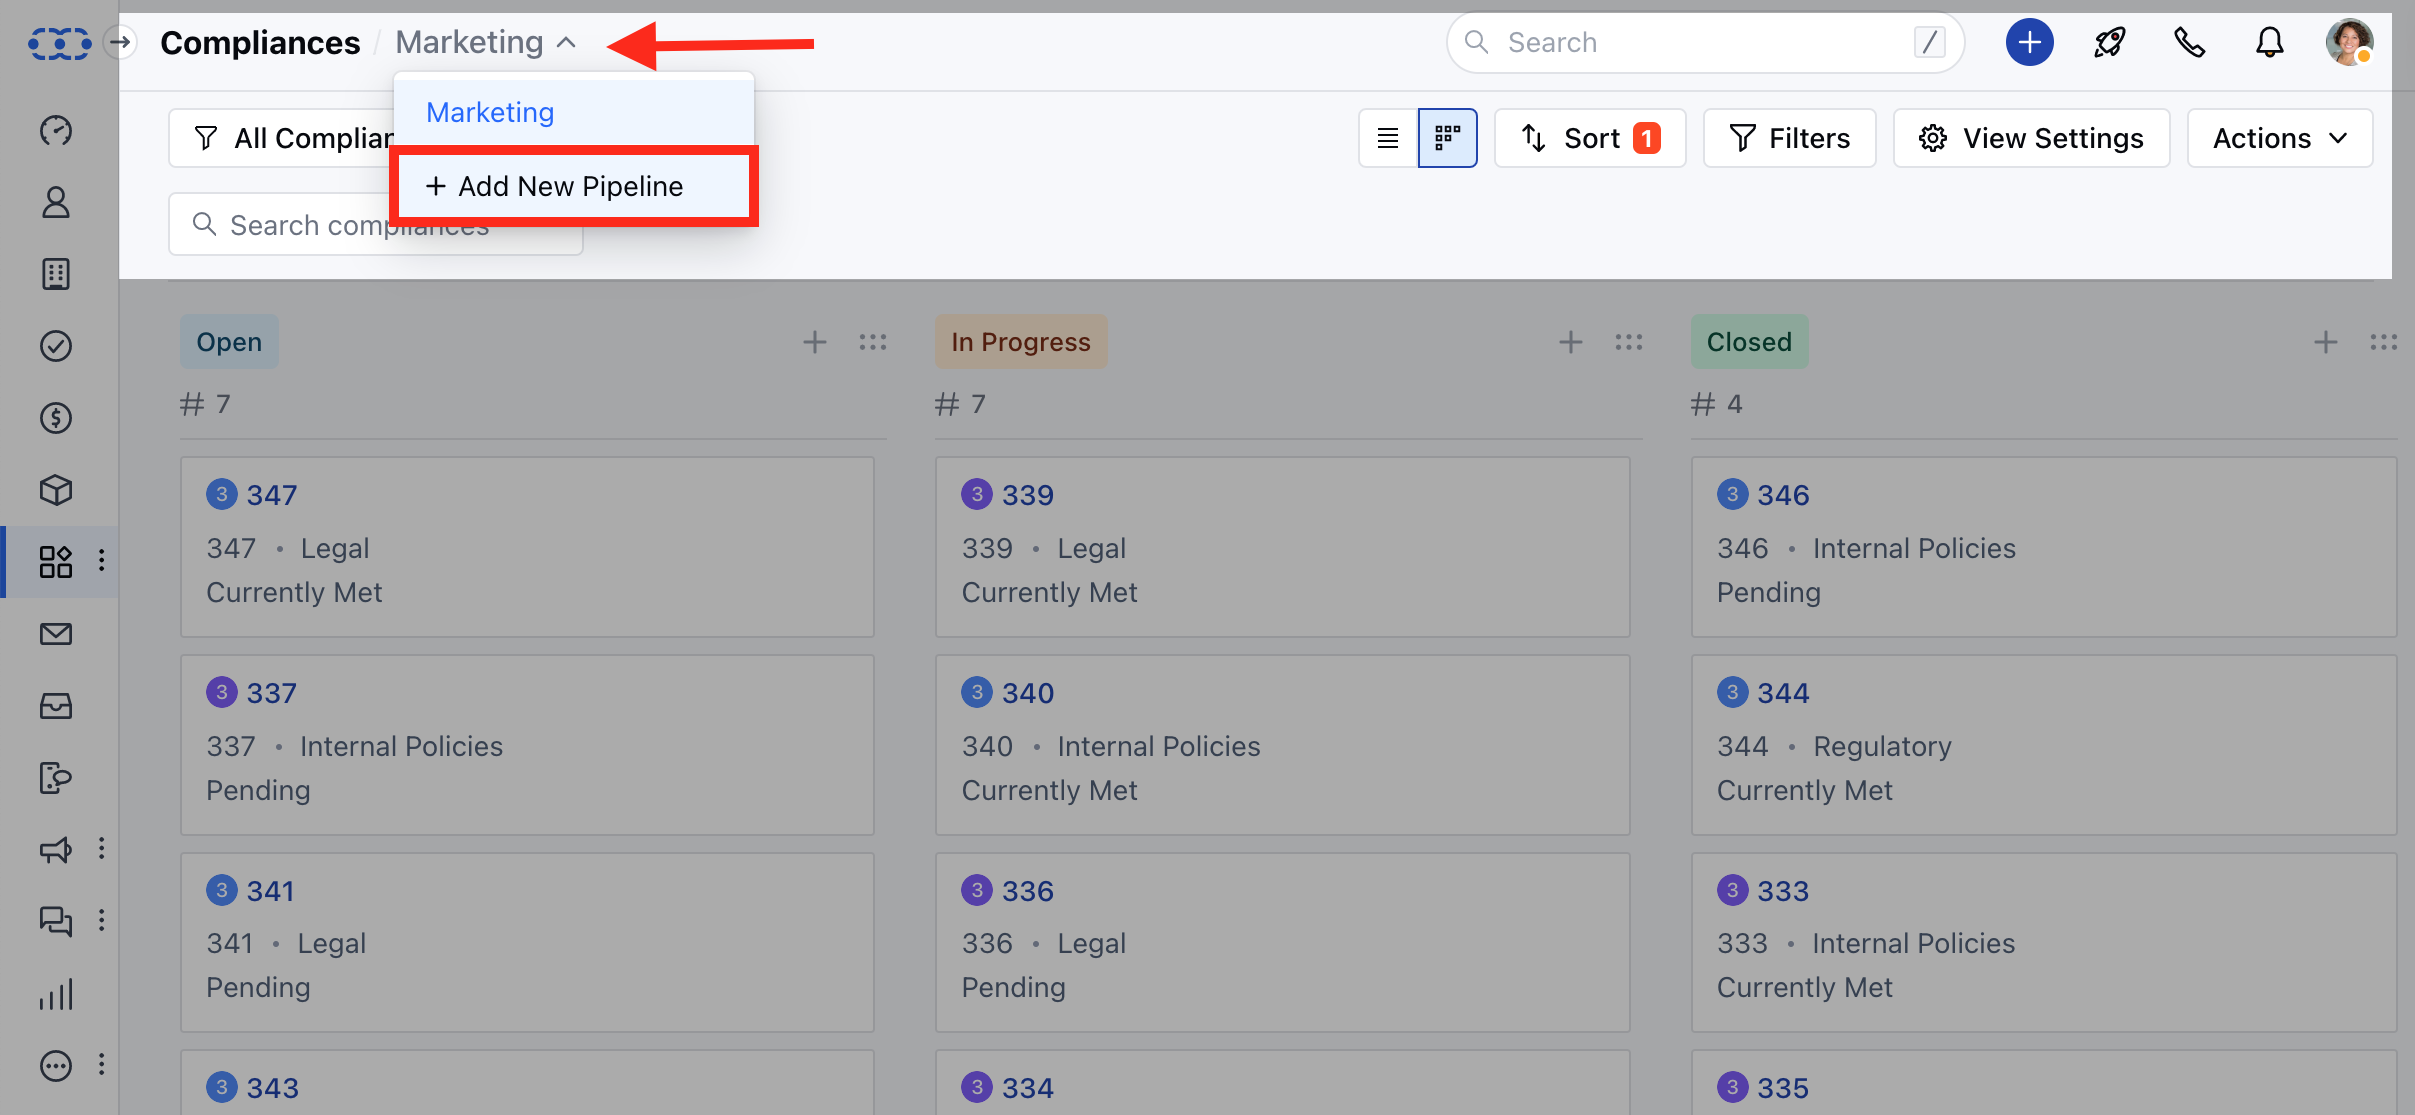Open View Settings
This screenshot has height=1115, width=2415.
point(2032,138)
